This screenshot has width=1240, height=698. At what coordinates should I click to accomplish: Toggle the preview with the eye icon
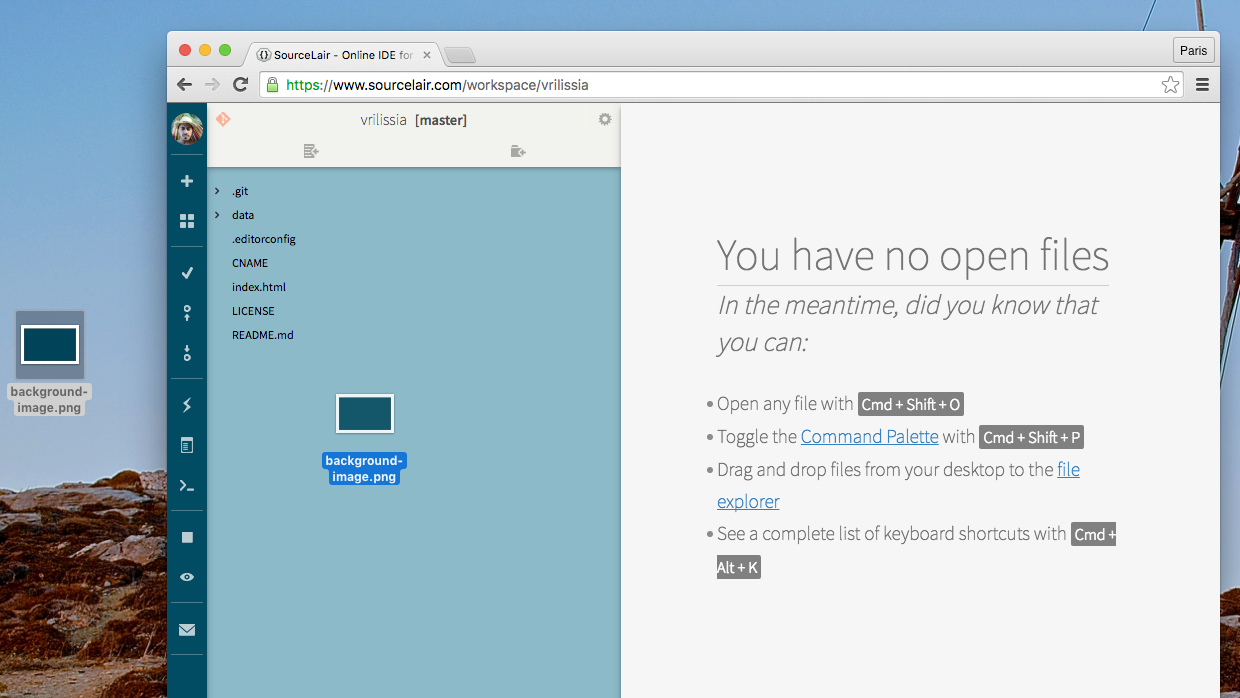[x=186, y=577]
